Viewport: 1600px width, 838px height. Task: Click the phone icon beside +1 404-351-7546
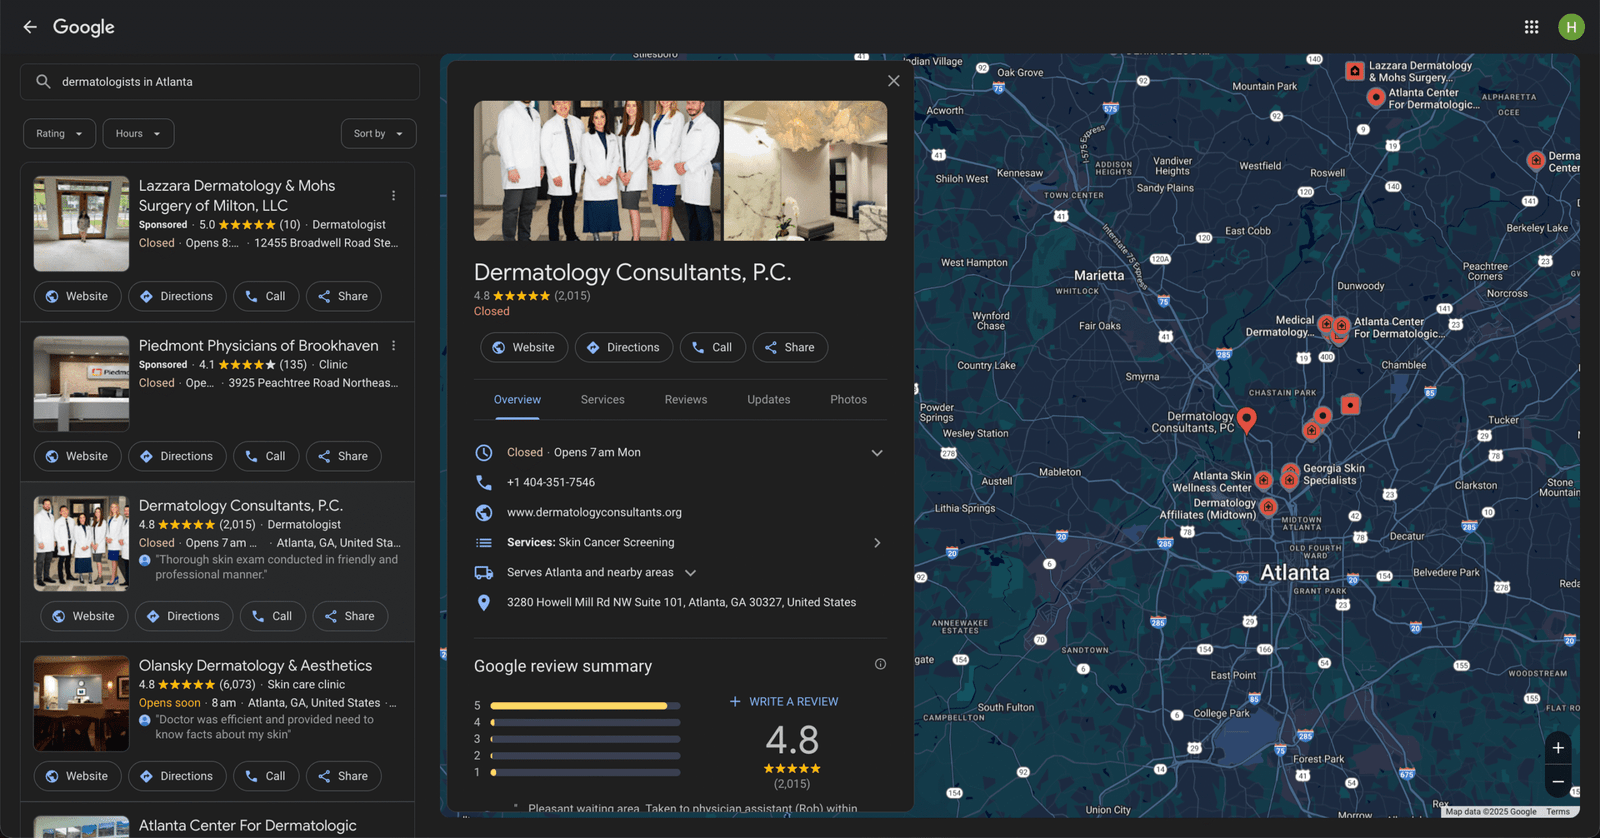[x=484, y=482]
